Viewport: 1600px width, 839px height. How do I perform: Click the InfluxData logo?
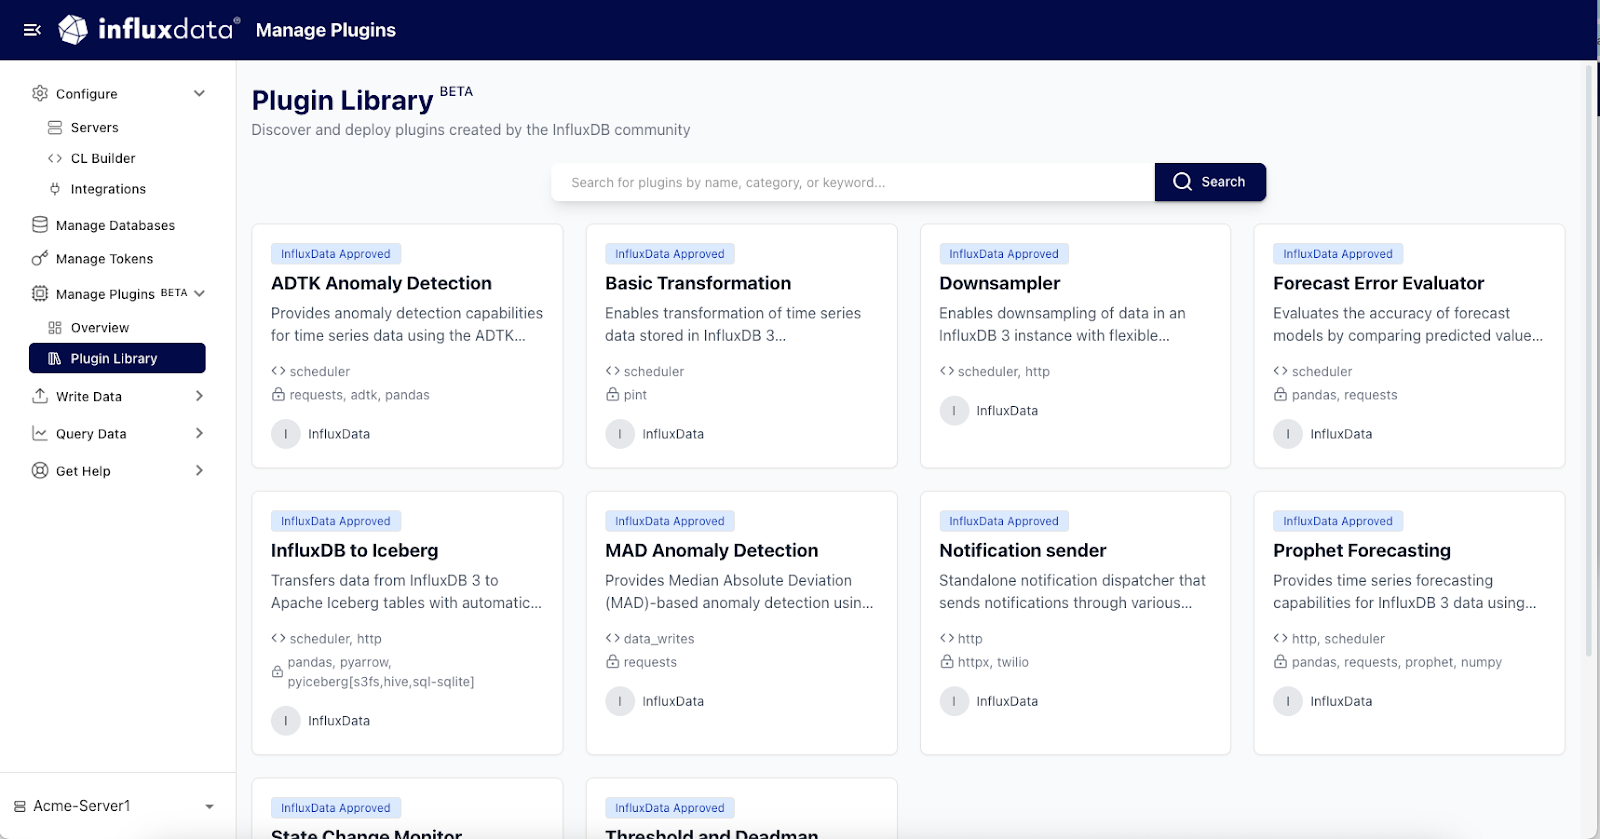pyautogui.click(x=149, y=30)
